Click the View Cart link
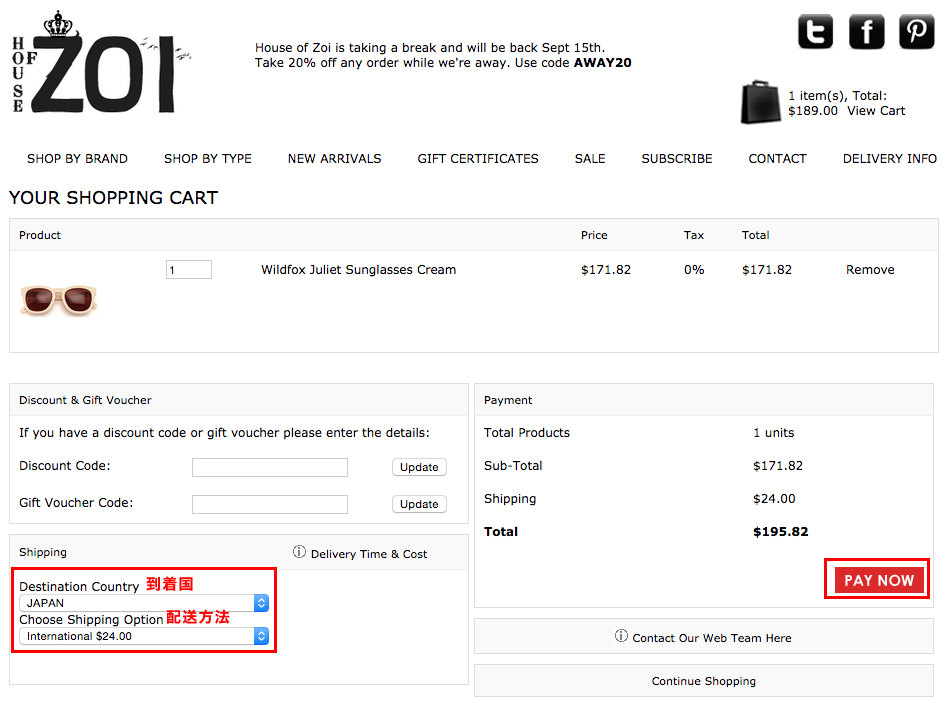Image resolution: width=949 pixels, height=710 pixels. (876, 111)
